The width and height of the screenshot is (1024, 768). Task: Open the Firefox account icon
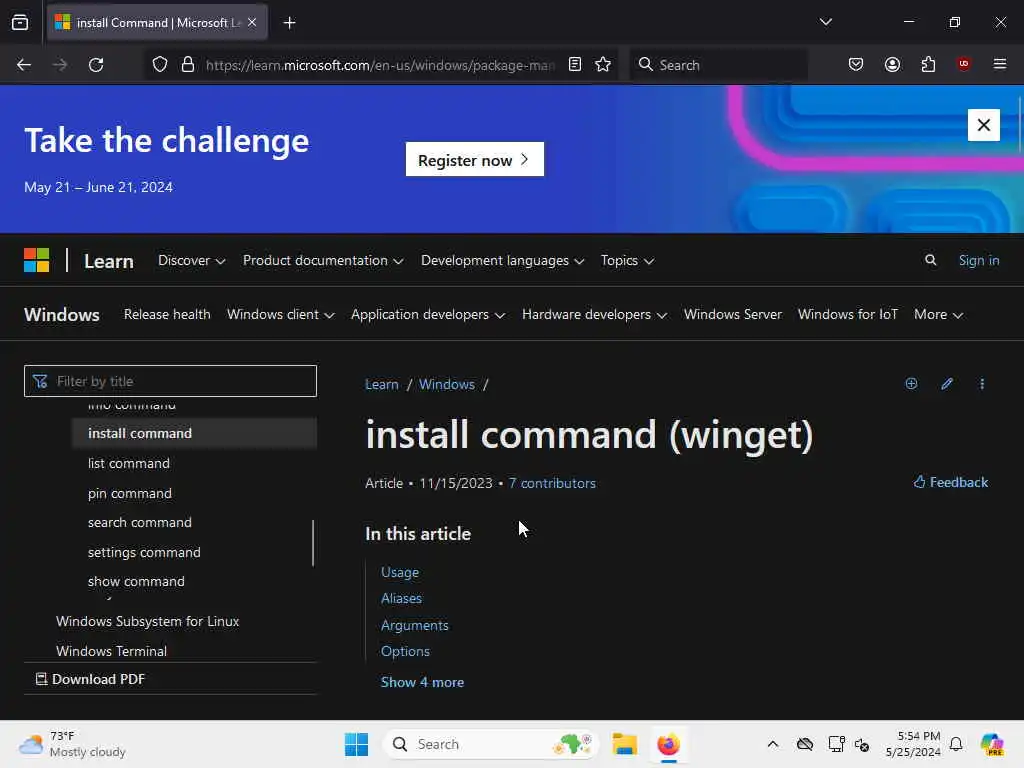click(892, 65)
